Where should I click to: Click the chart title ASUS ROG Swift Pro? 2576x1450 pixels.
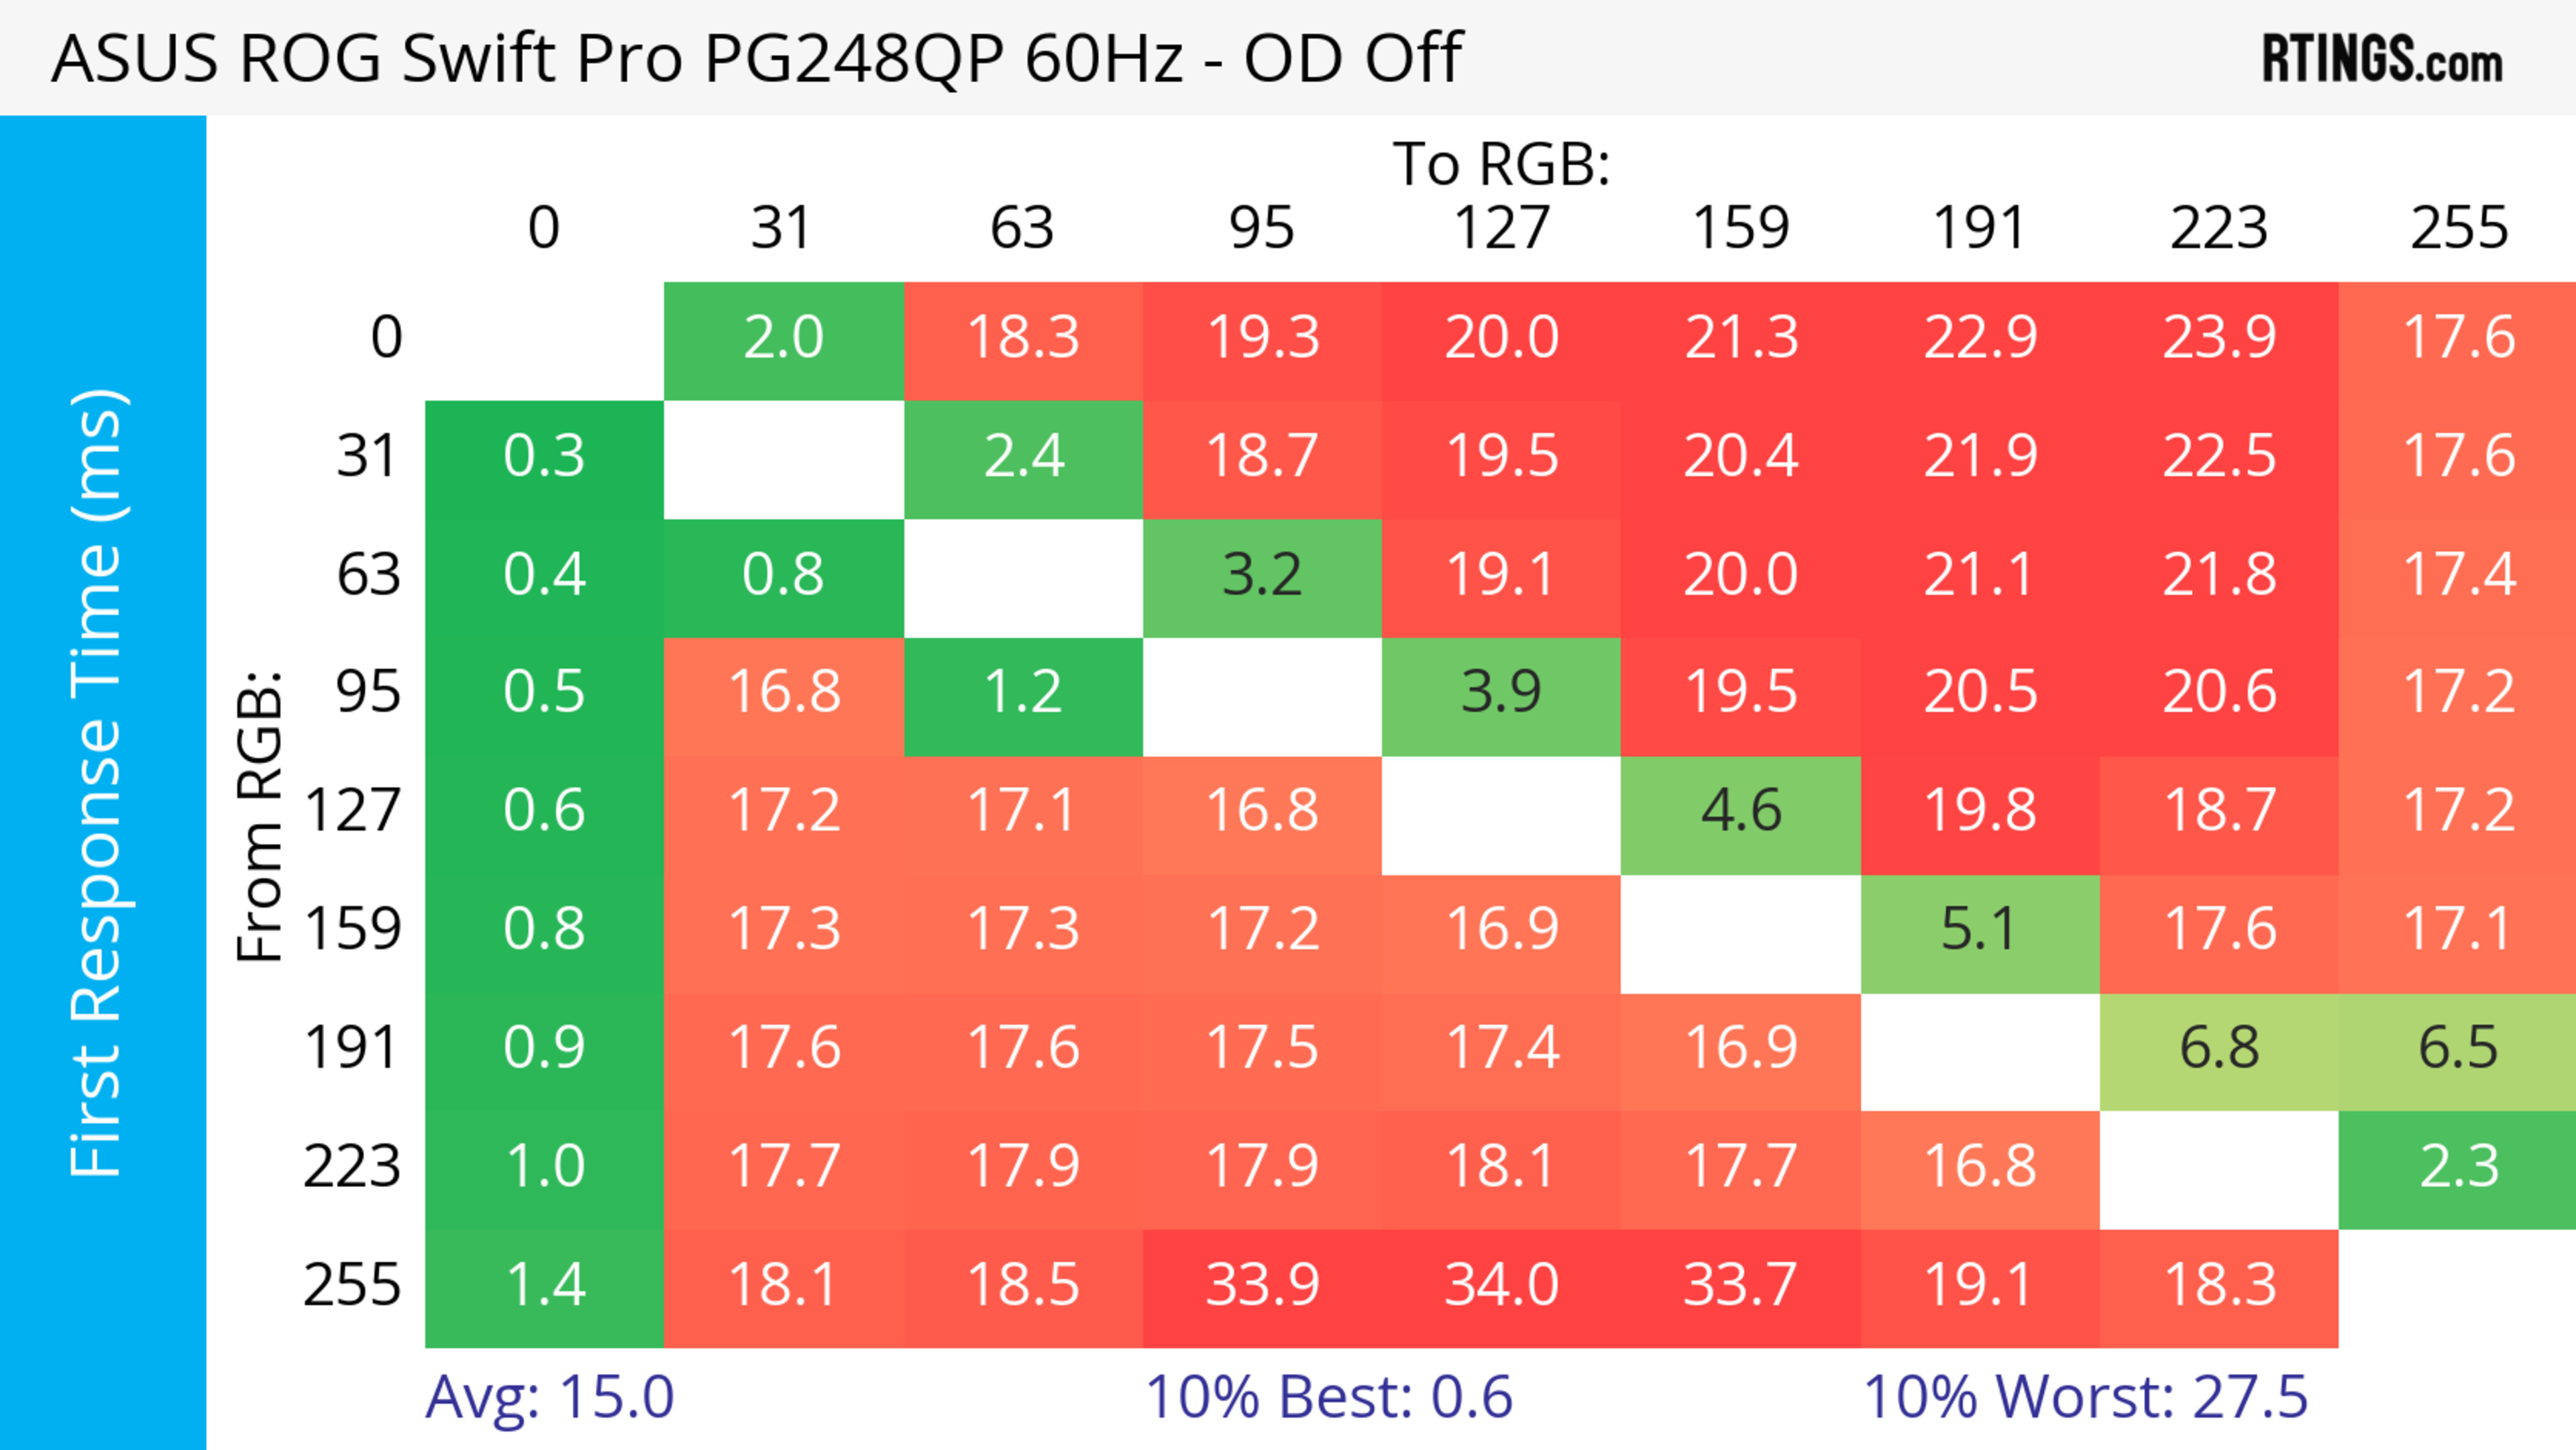tap(756, 58)
